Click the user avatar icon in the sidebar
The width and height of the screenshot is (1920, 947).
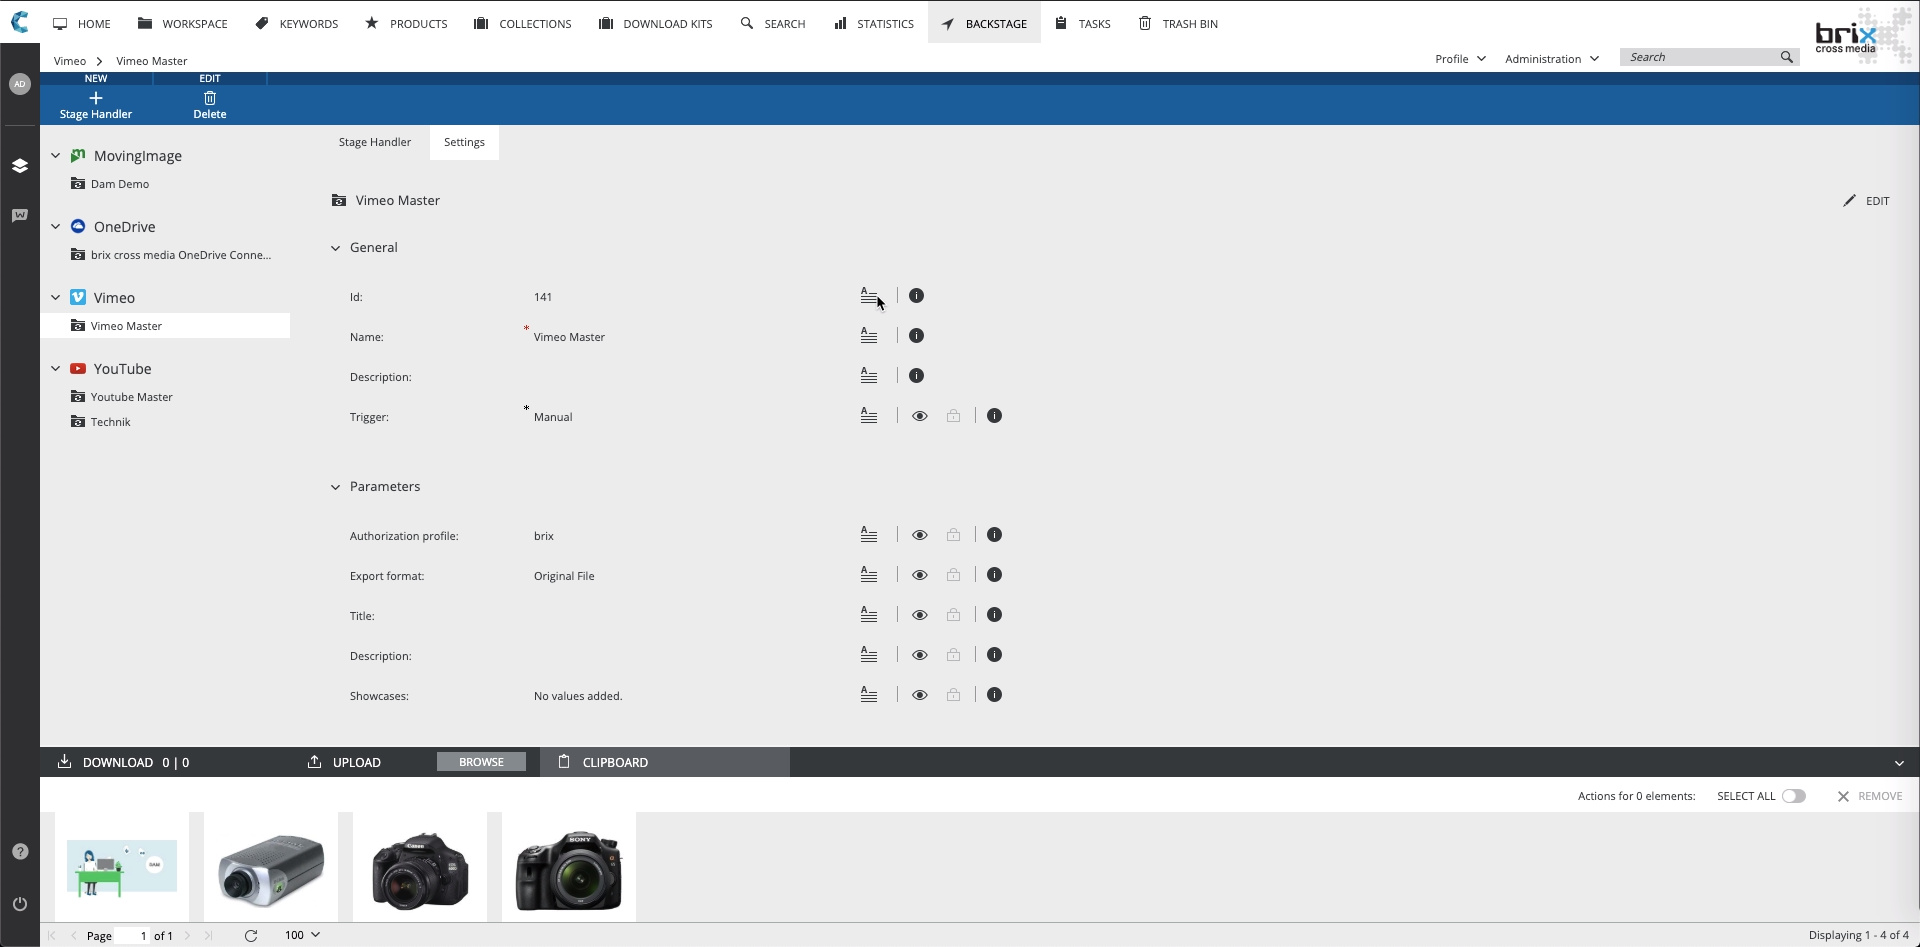[x=20, y=84]
